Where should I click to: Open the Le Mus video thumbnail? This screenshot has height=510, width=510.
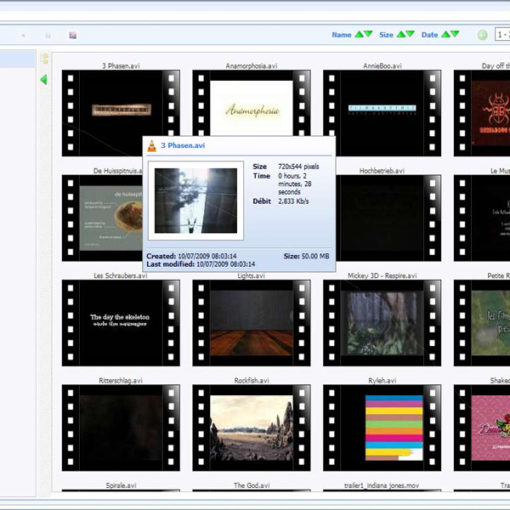pyautogui.click(x=482, y=218)
